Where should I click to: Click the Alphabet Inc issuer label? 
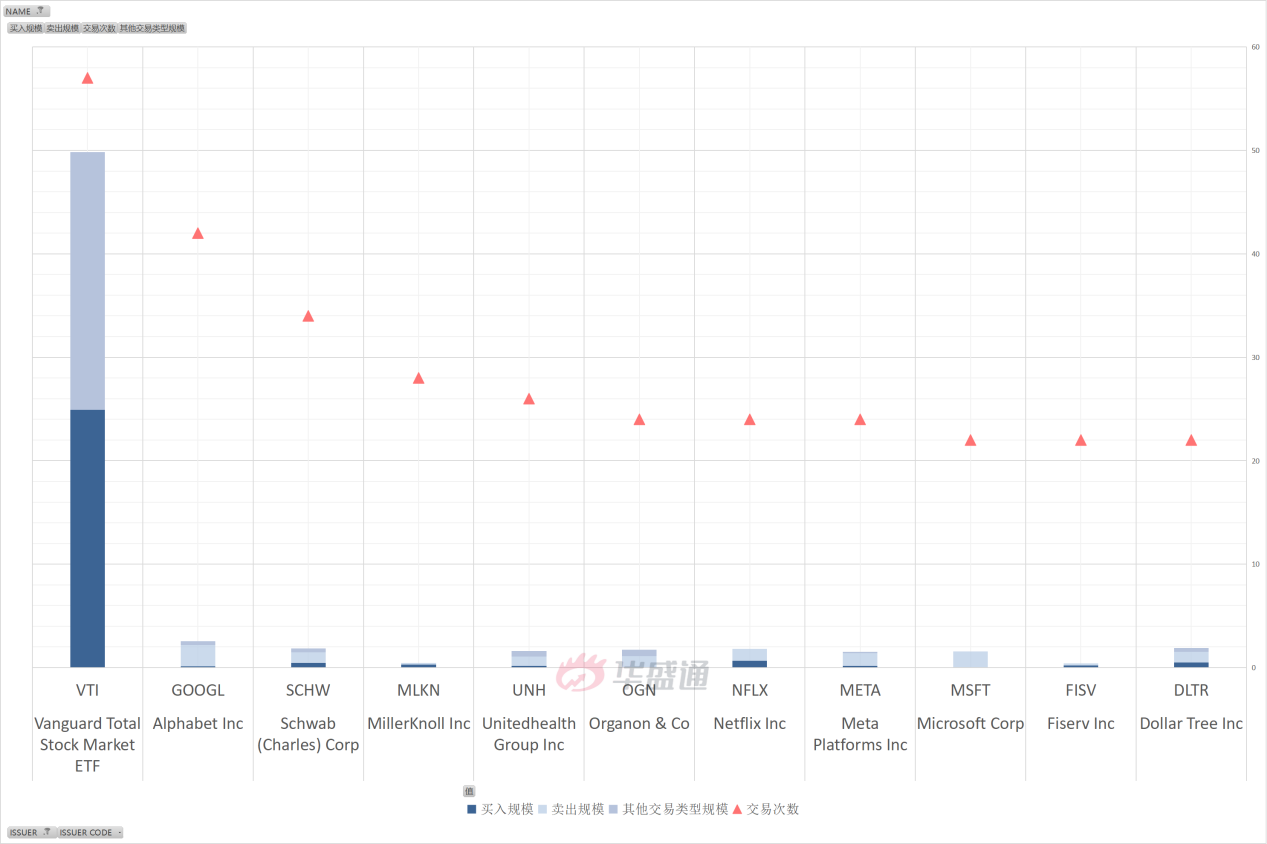click(x=198, y=723)
